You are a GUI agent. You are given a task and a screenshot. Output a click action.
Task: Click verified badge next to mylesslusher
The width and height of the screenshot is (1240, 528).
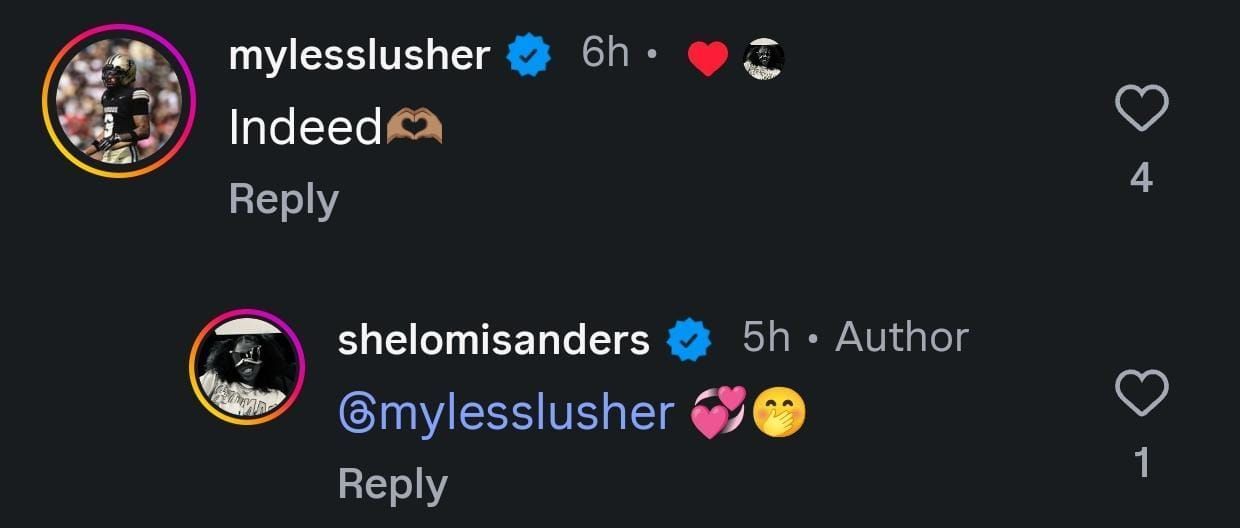point(529,56)
